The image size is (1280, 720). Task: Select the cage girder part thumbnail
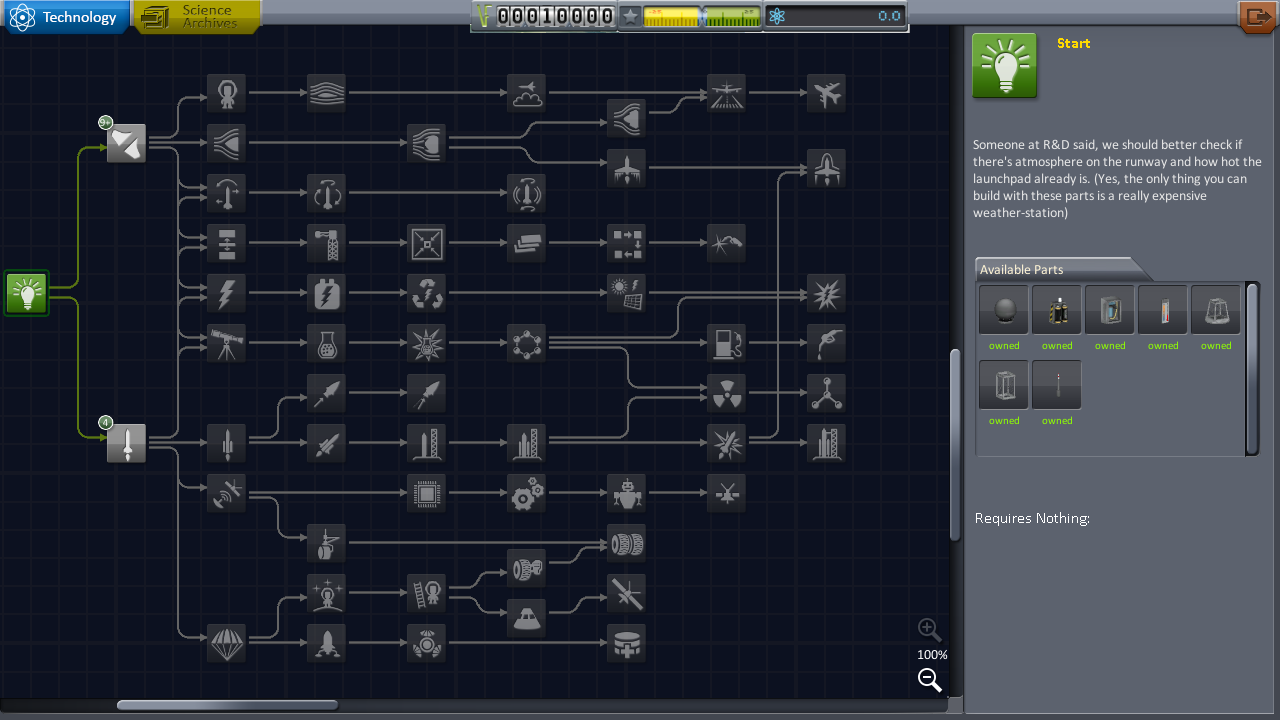pos(1004,385)
